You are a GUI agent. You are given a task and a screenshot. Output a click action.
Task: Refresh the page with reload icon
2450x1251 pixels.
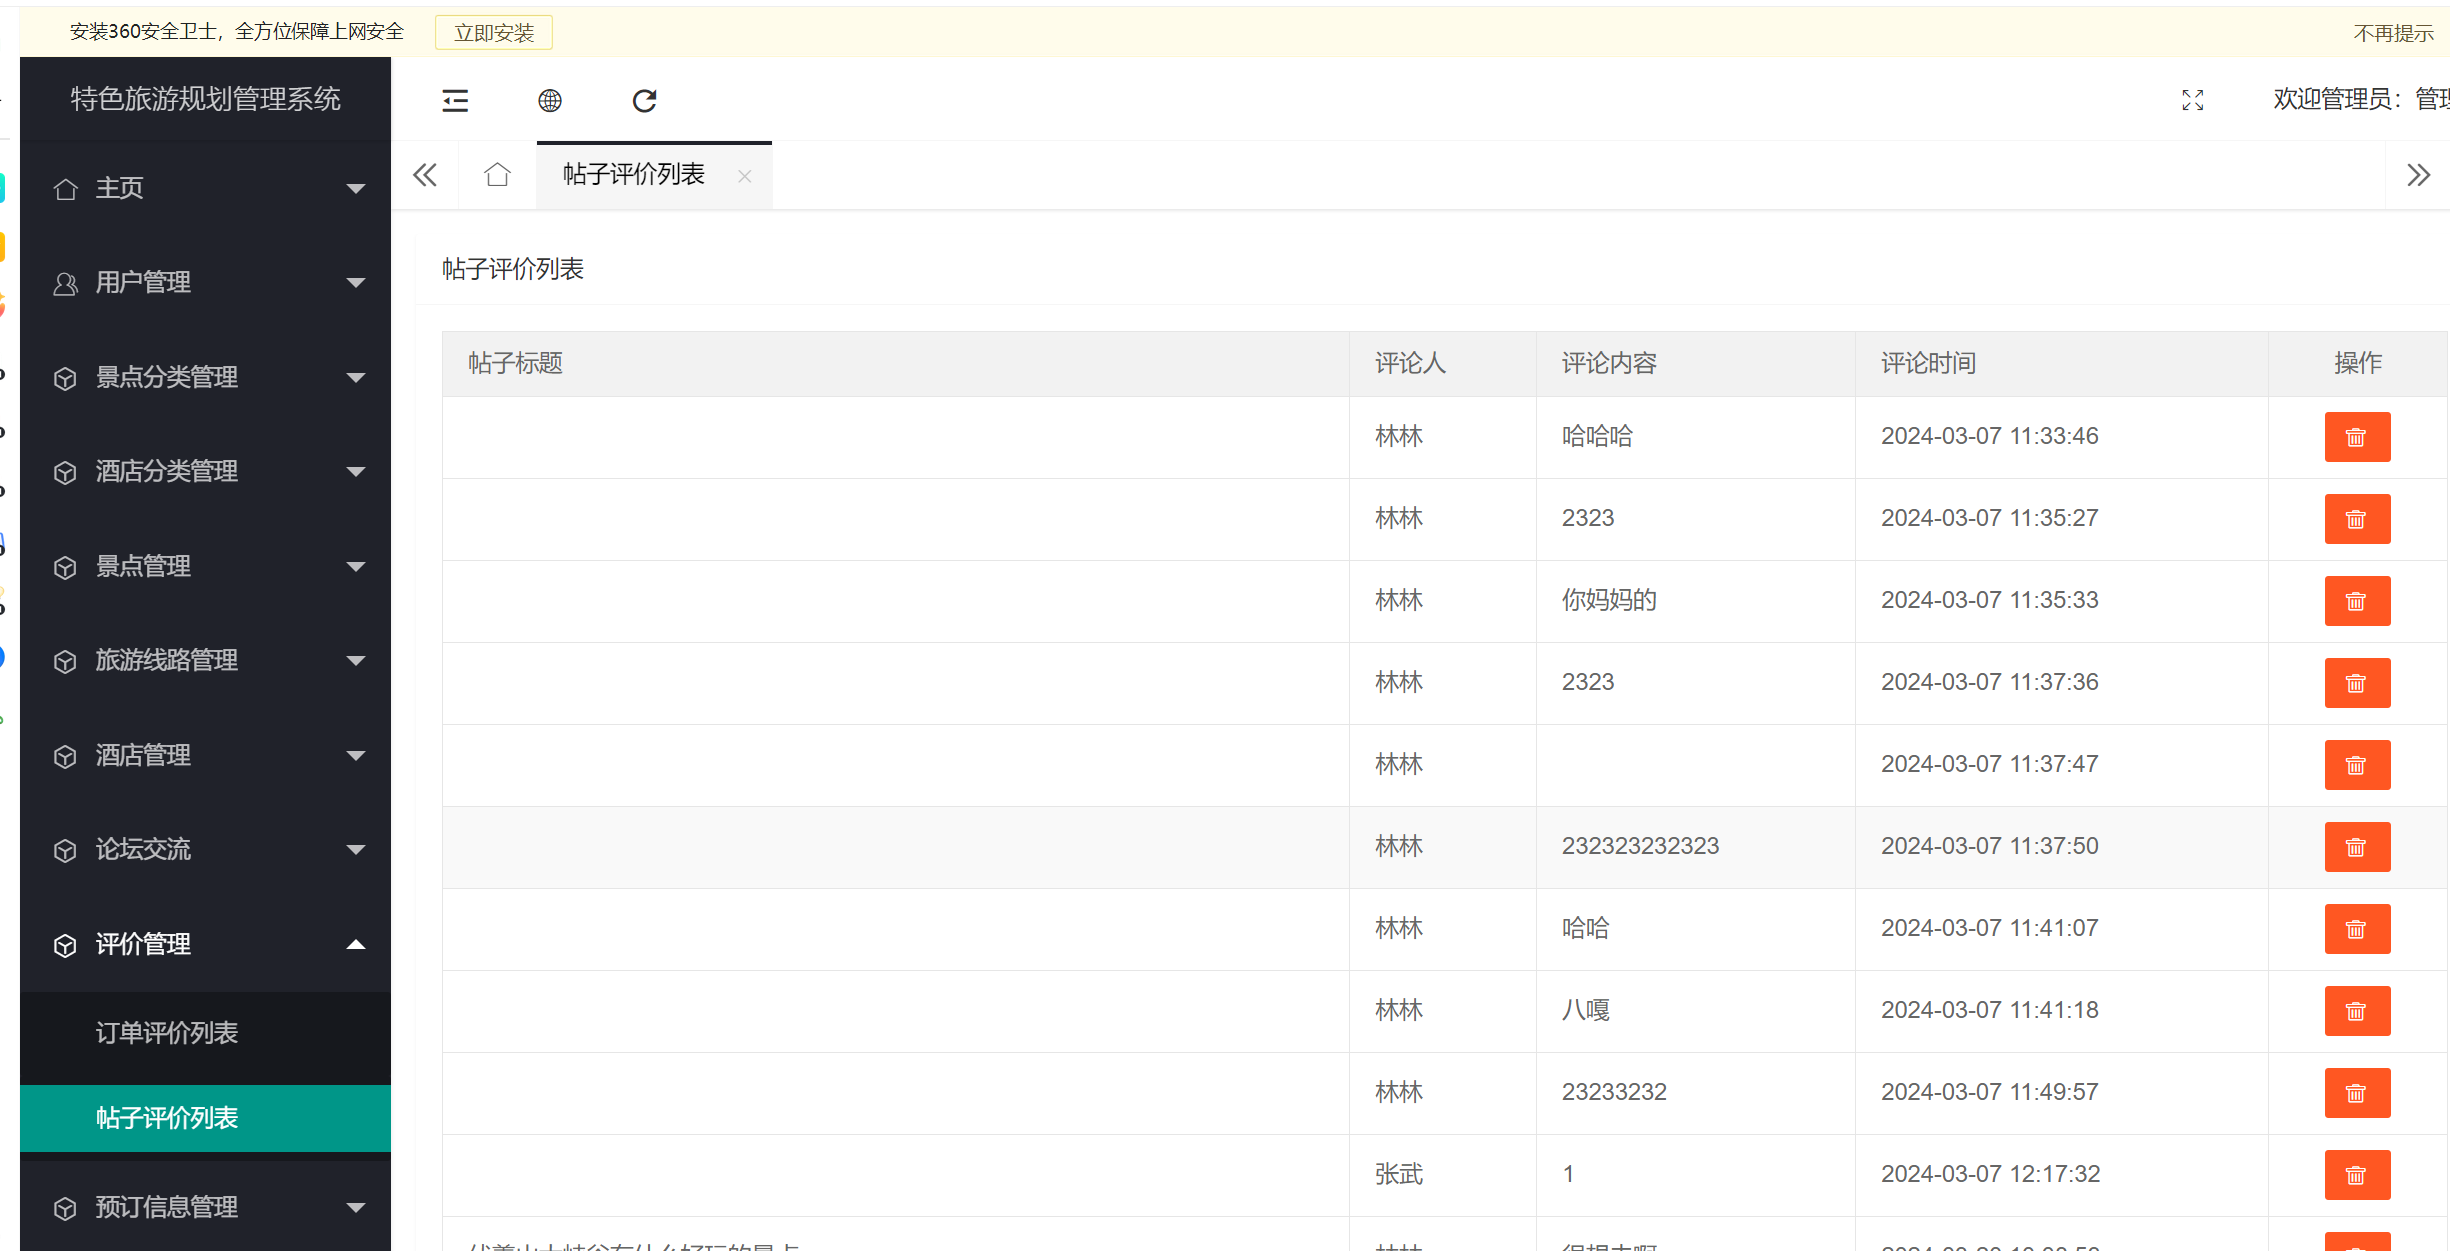[x=645, y=100]
